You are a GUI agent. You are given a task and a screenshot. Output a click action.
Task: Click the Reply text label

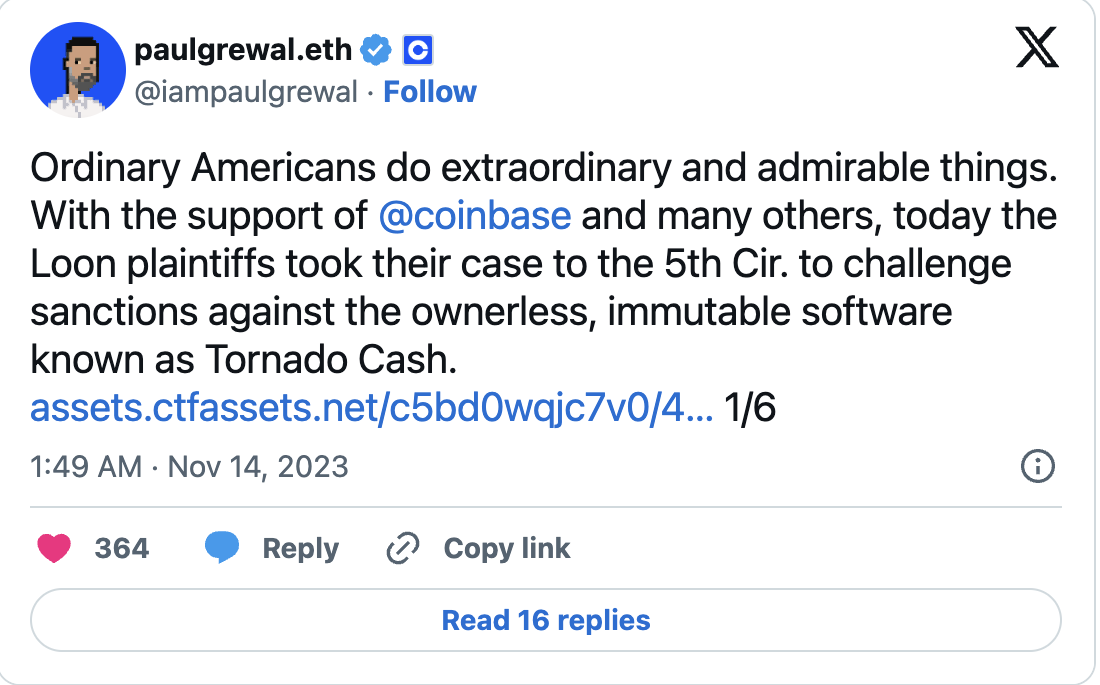coord(300,548)
